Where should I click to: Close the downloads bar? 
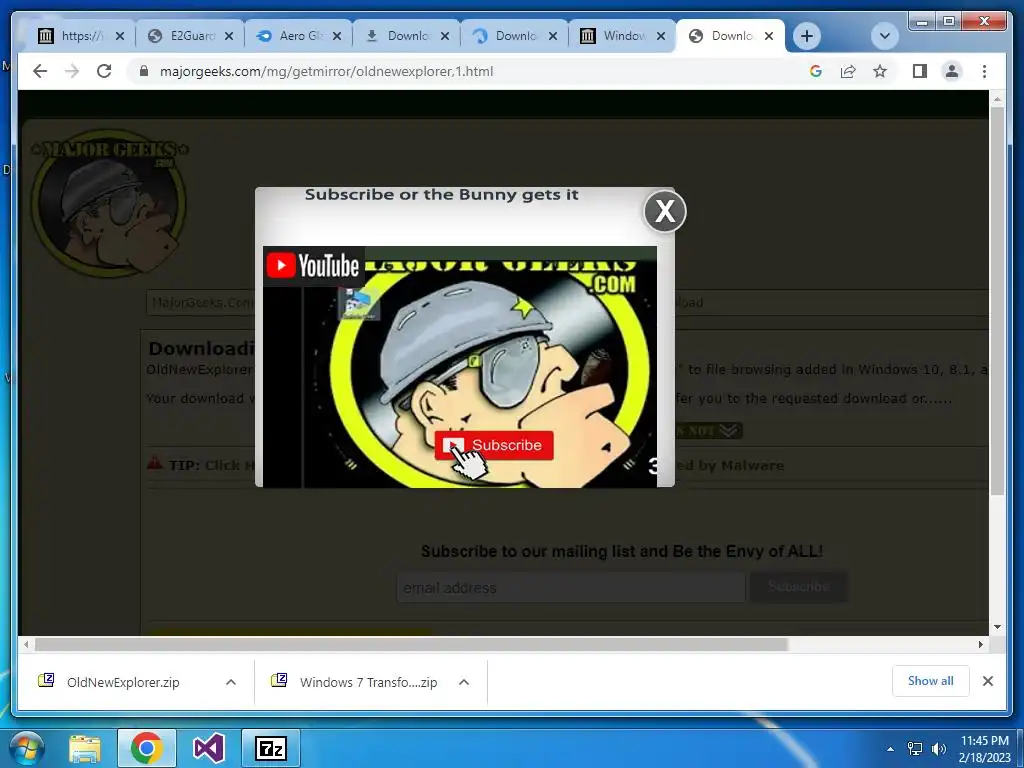tap(988, 681)
